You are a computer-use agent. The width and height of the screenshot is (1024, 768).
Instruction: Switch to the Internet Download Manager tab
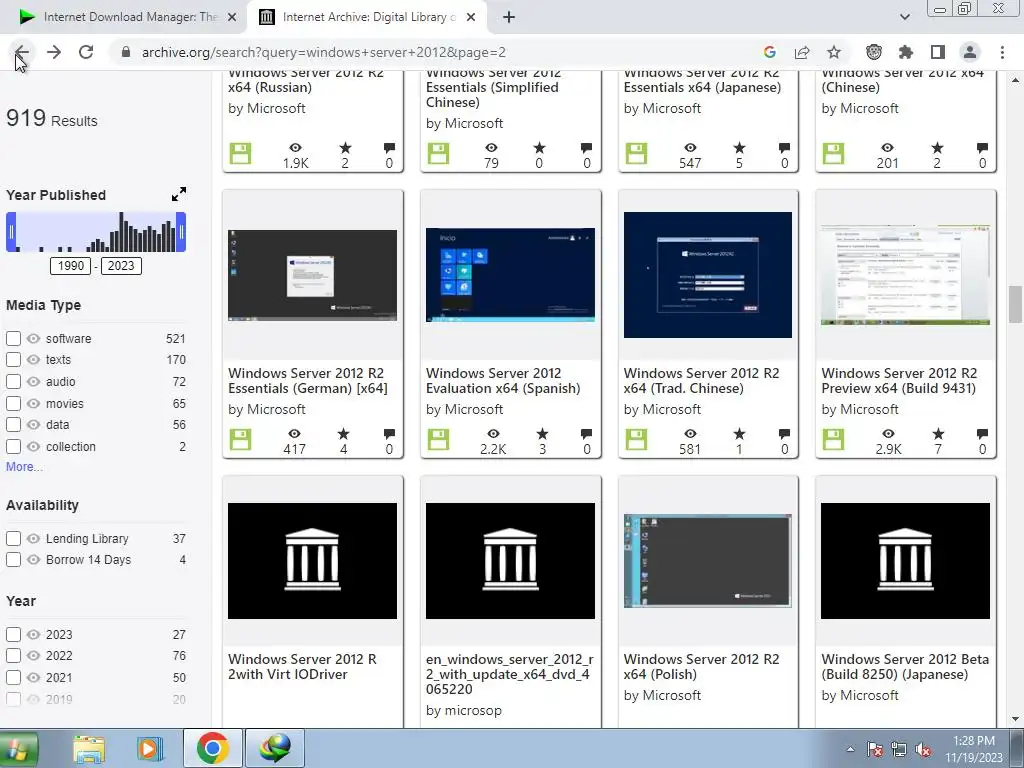coord(124,17)
